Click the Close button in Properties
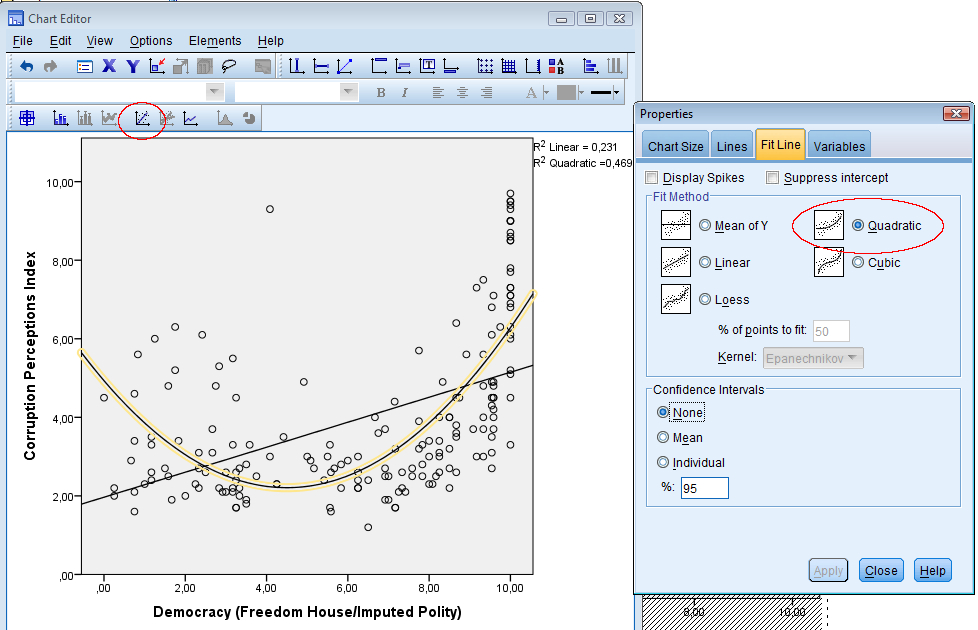 [881, 571]
